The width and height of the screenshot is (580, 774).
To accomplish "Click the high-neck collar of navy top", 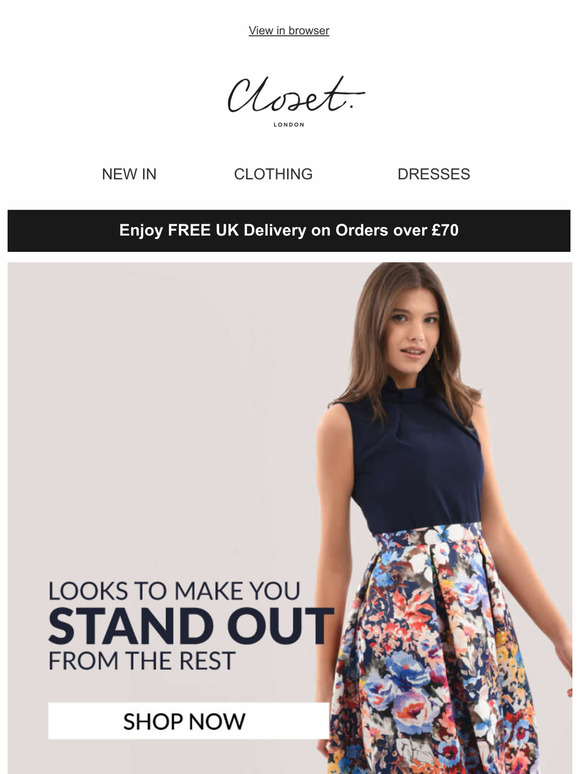I will pyautogui.click(x=404, y=391).
